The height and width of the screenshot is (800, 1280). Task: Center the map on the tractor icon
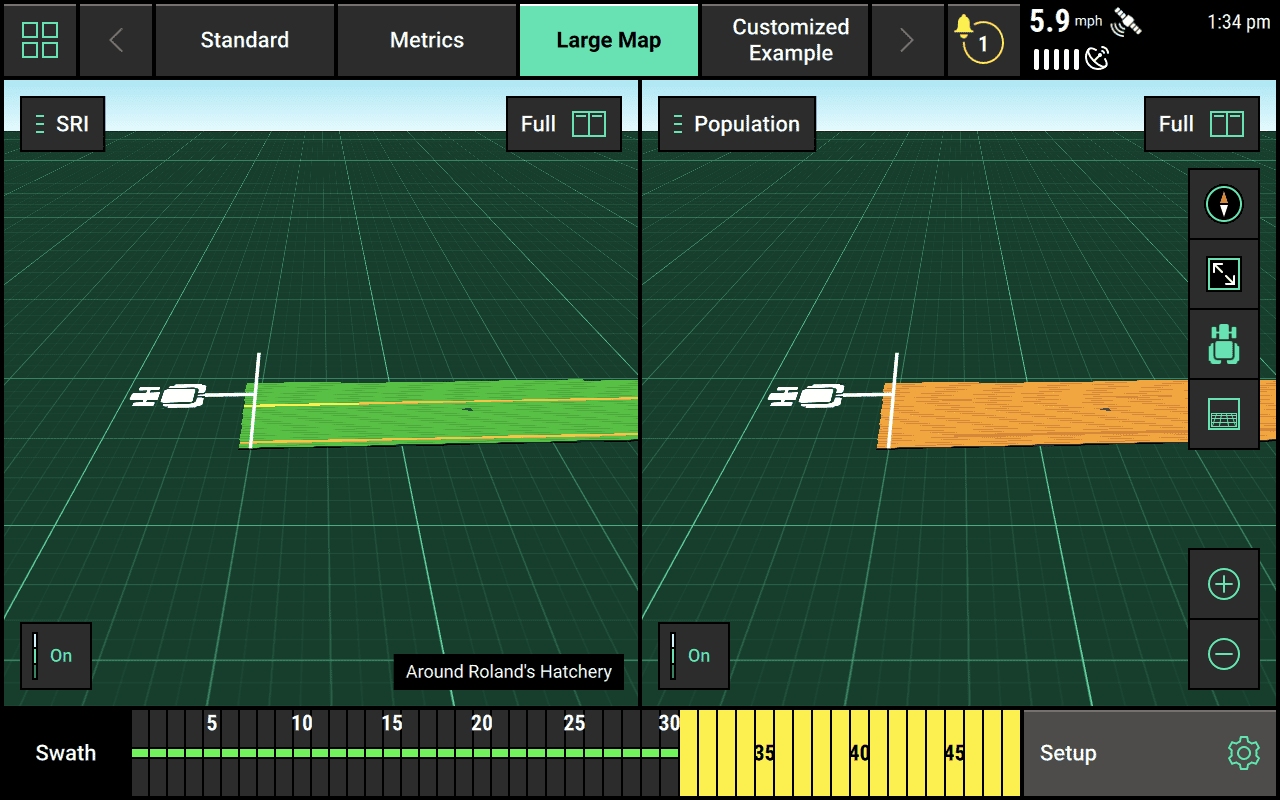1224,343
